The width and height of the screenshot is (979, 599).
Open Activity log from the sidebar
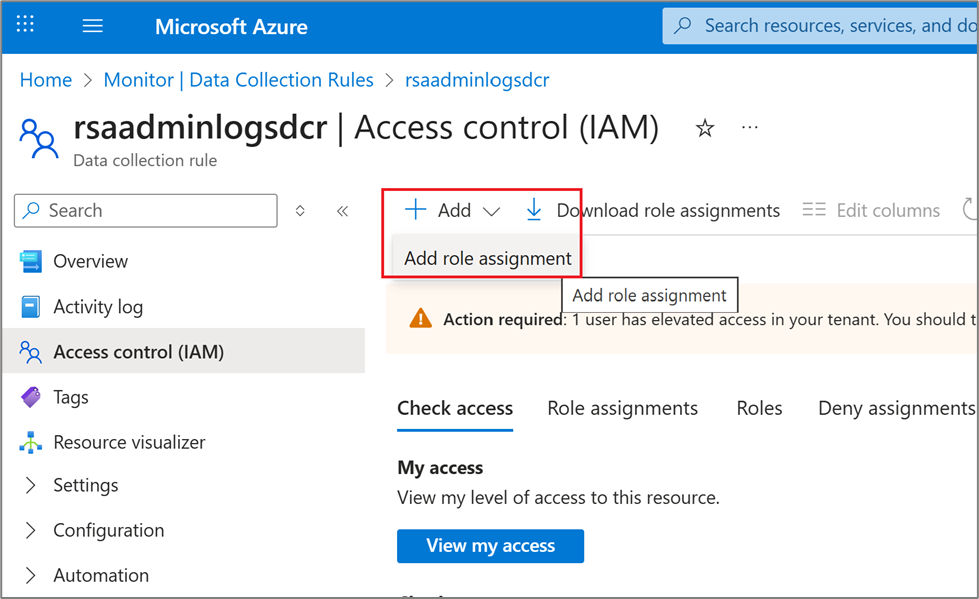[x=97, y=307]
